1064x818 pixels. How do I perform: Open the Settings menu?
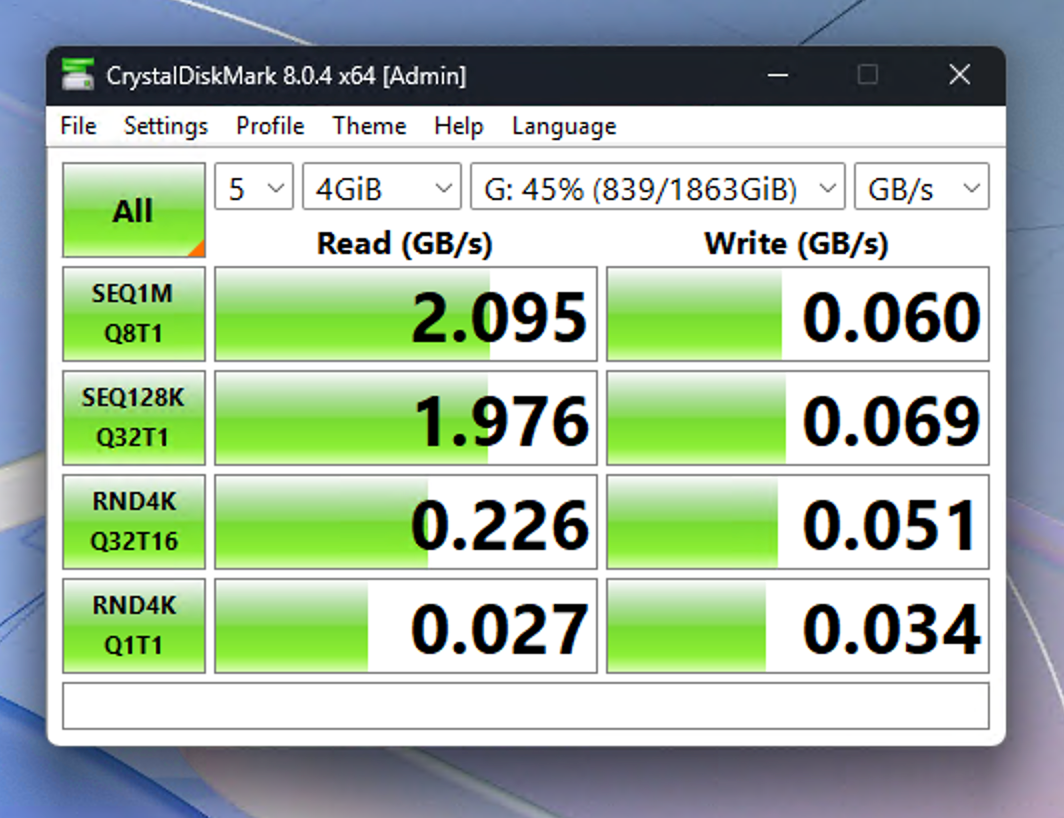(x=166, y=126)
